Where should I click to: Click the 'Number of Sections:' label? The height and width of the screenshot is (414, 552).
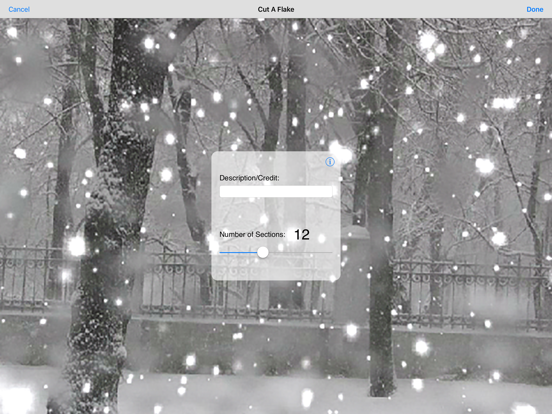tap(252, 234)
